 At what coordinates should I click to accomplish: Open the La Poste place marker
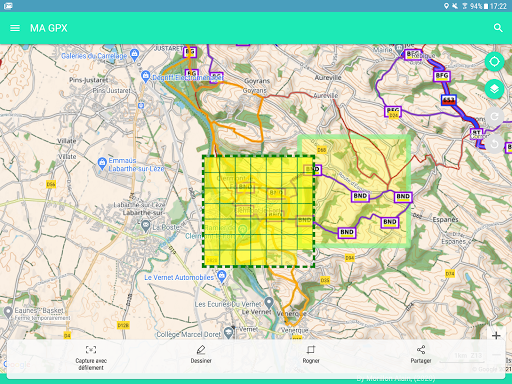[145, 226]
